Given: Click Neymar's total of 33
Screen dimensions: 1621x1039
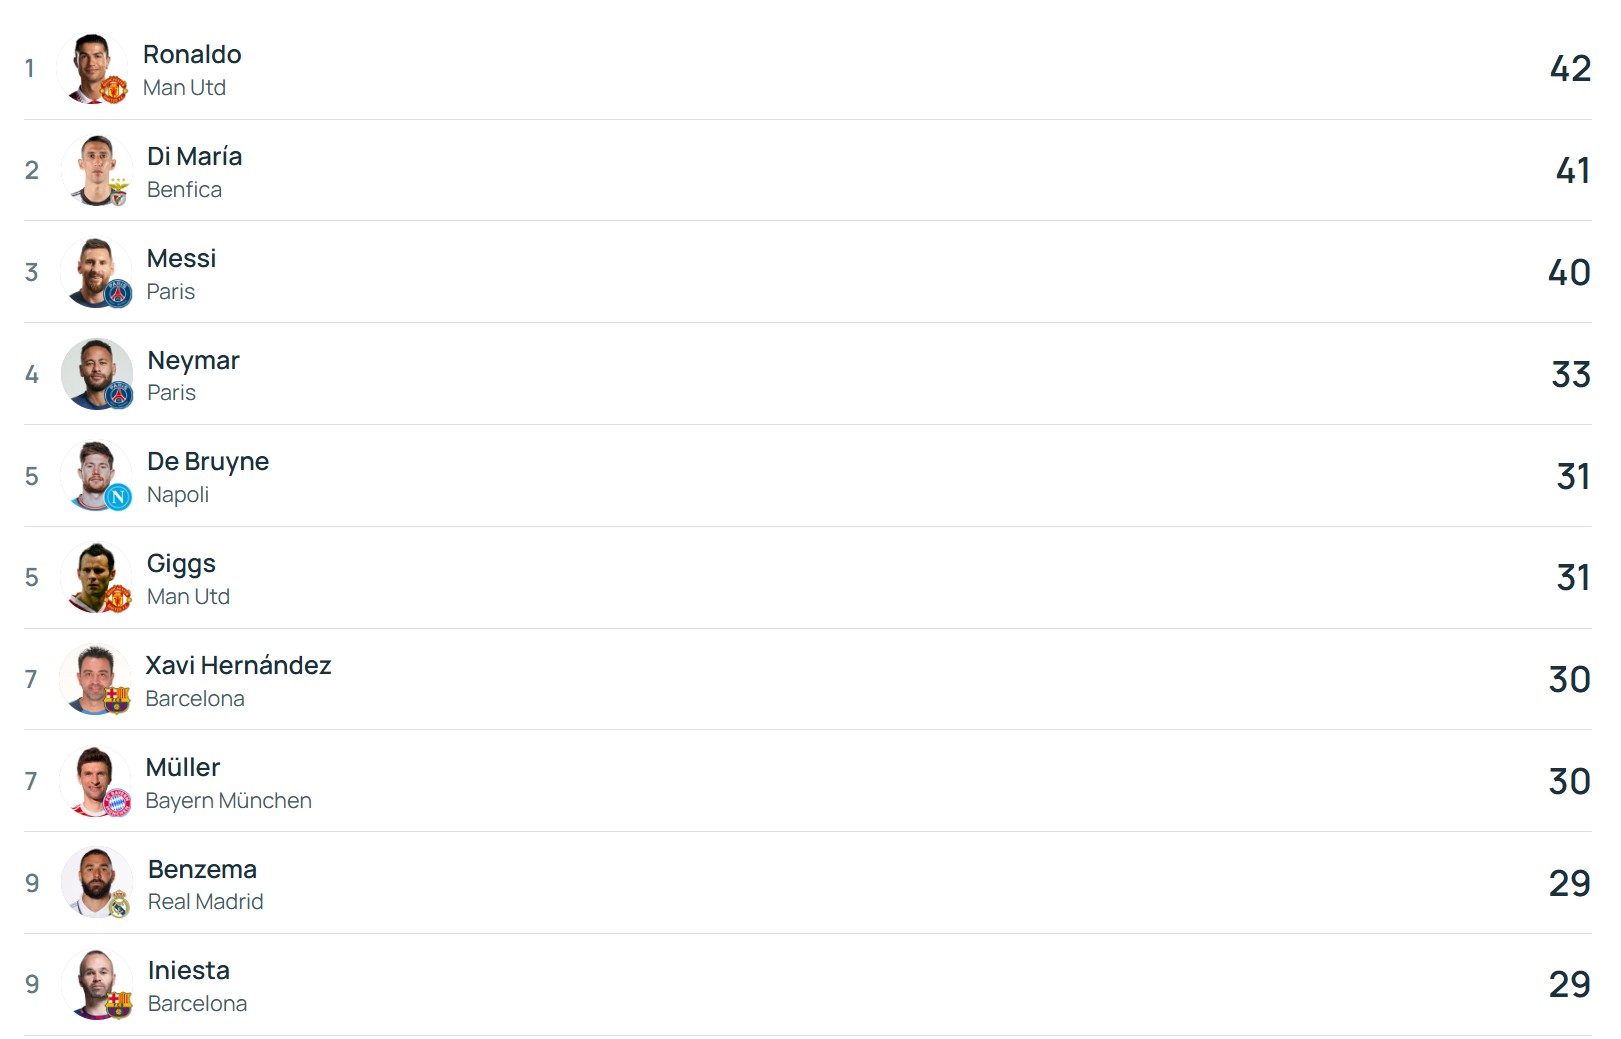Looking at the screenshot, I should pos(1570,374).
